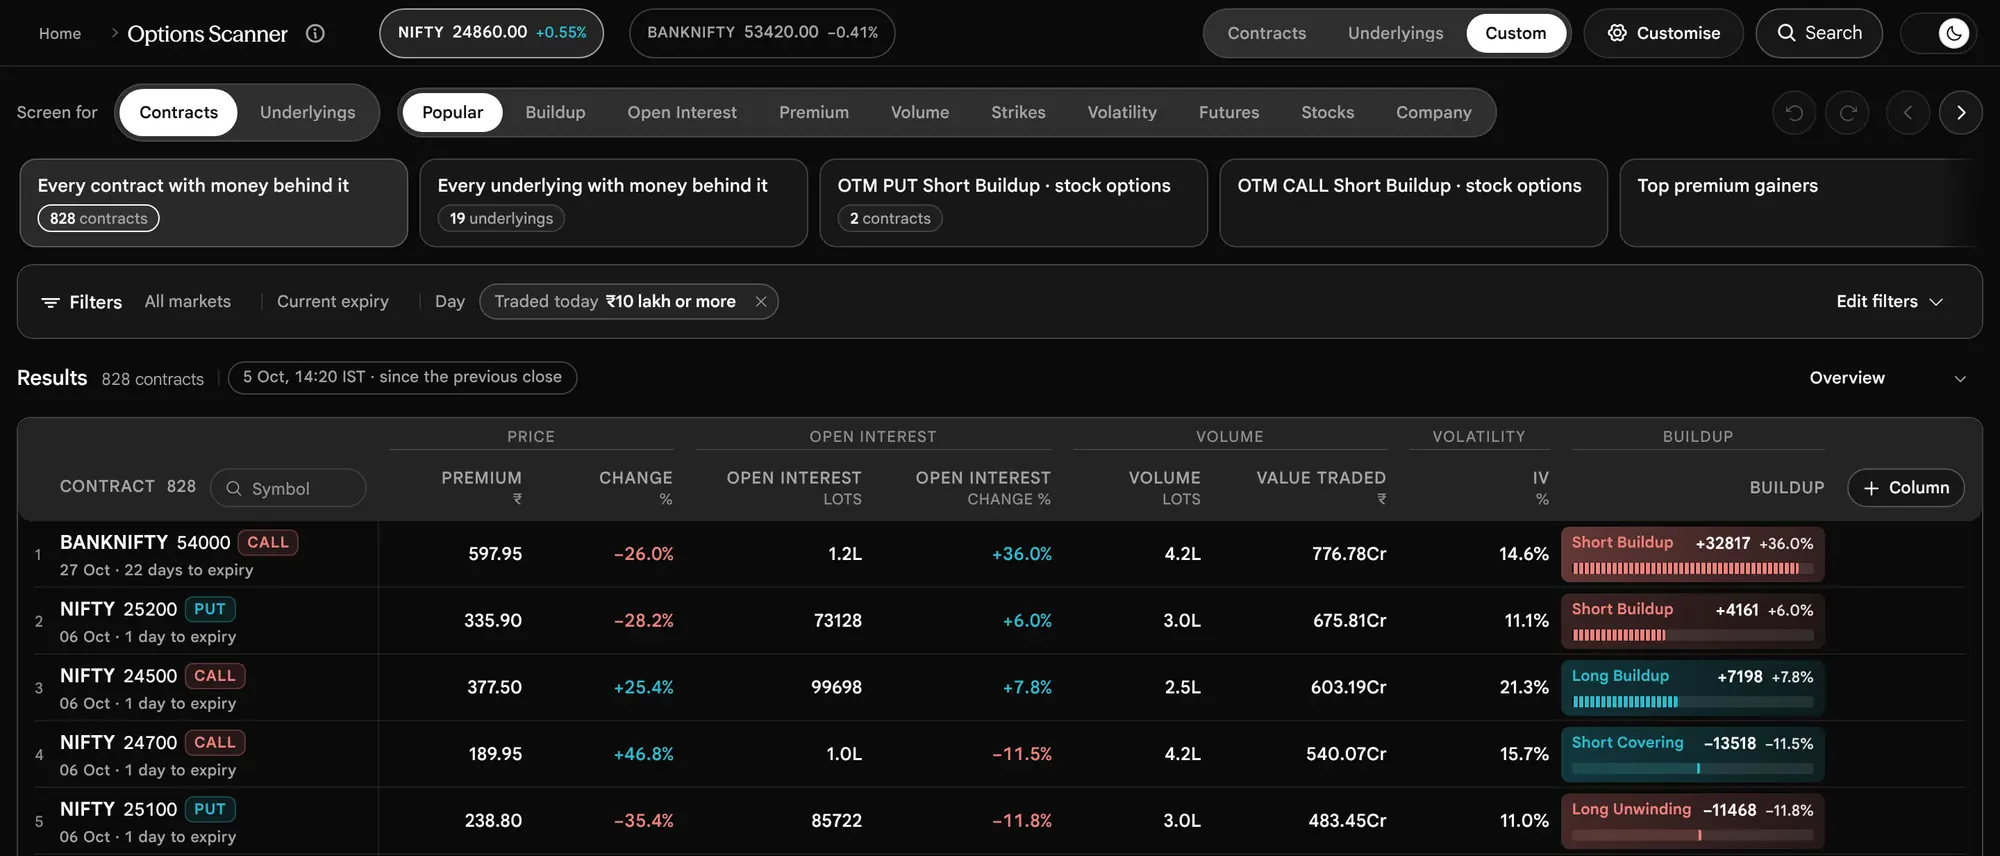Viewport: 2000px width, 856px height.
Task: Open the Day period filter
Action: point(450,302)
